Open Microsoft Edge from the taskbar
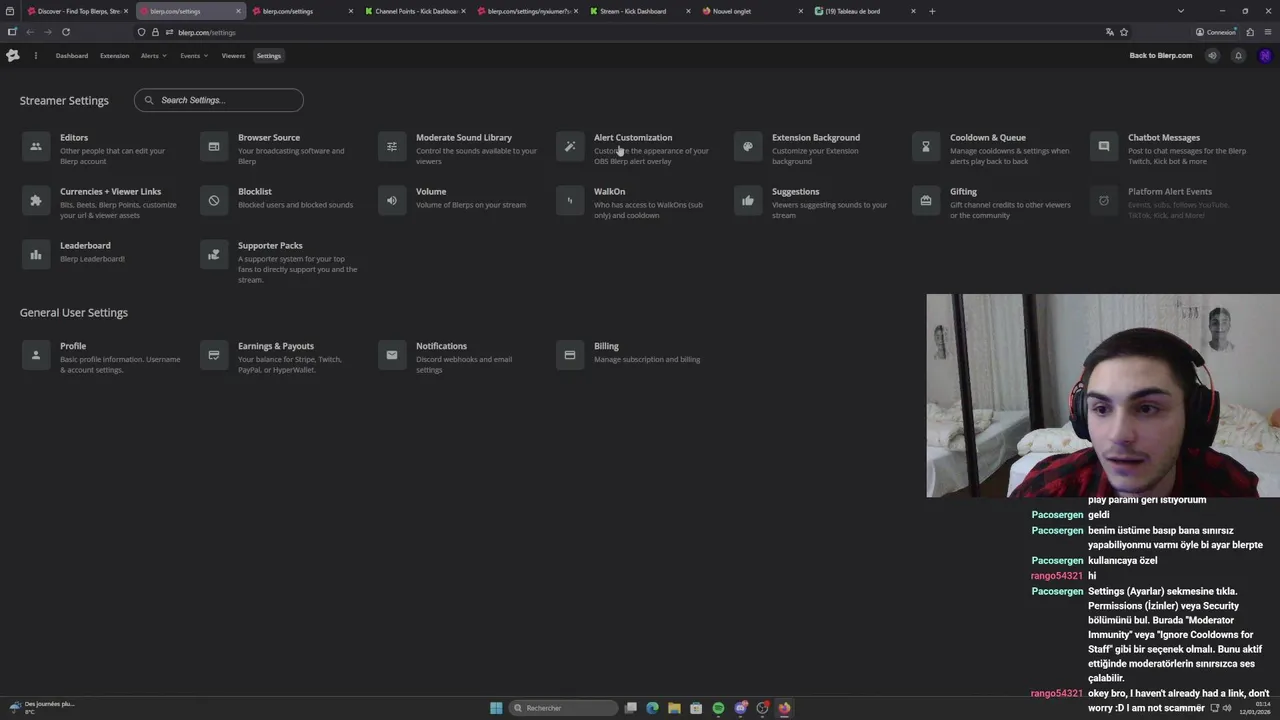This screenshot has width=1280, height=720. point(652,708)
